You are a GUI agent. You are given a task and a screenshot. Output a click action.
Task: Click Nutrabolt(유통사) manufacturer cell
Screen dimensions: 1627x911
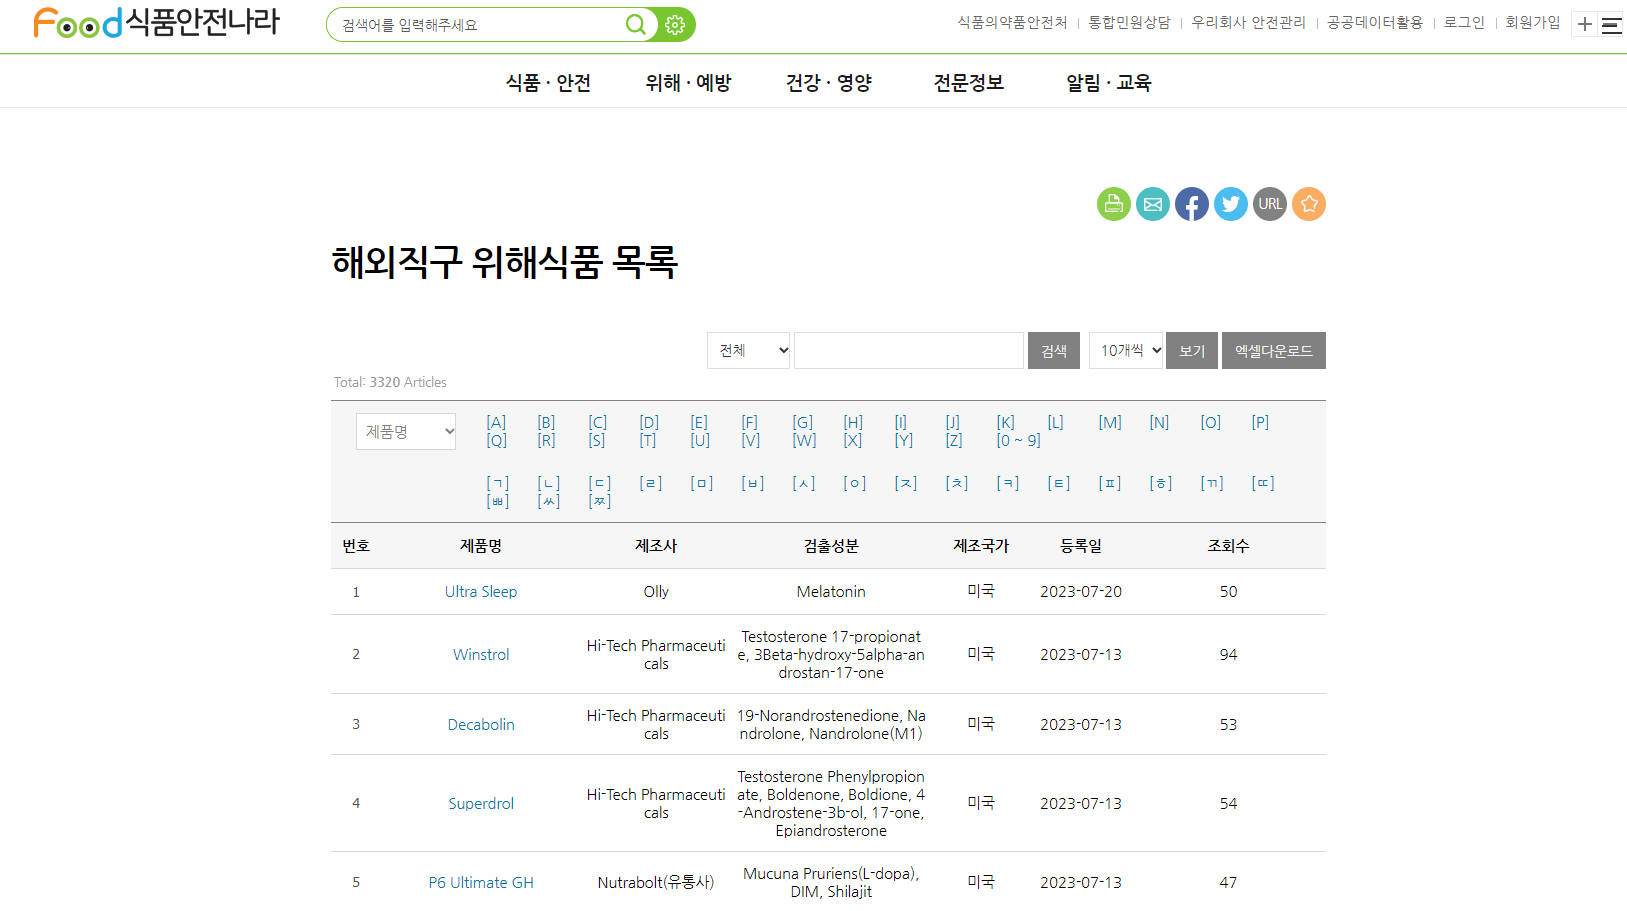pyautogui.click(x=656, y=882)
